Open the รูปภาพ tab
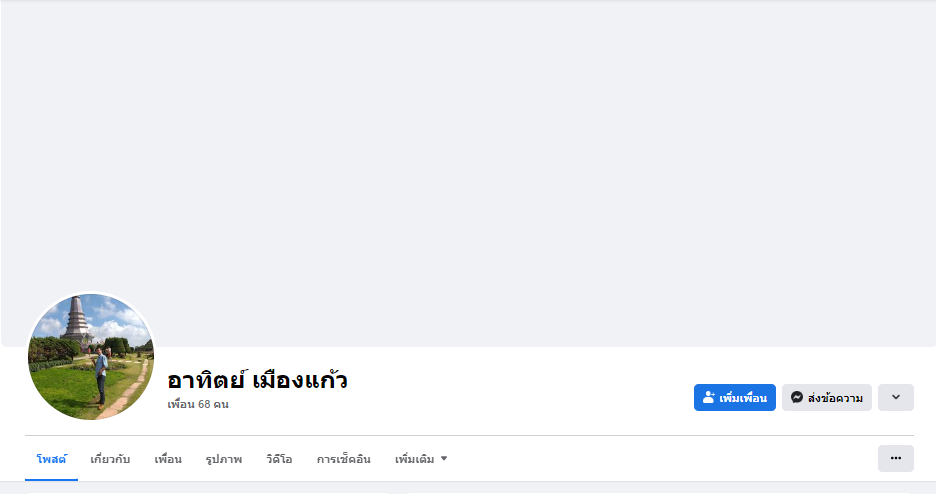Screen dimensions: 936x494 point(224,459)
